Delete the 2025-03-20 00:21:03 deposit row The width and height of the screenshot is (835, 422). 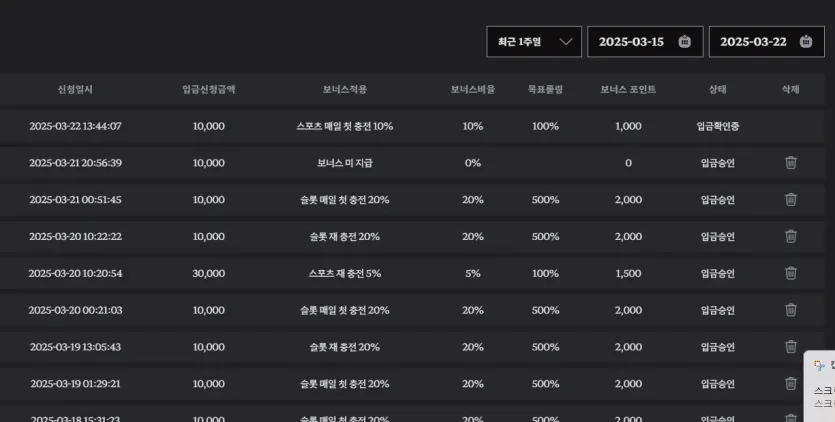pos(791,310)
